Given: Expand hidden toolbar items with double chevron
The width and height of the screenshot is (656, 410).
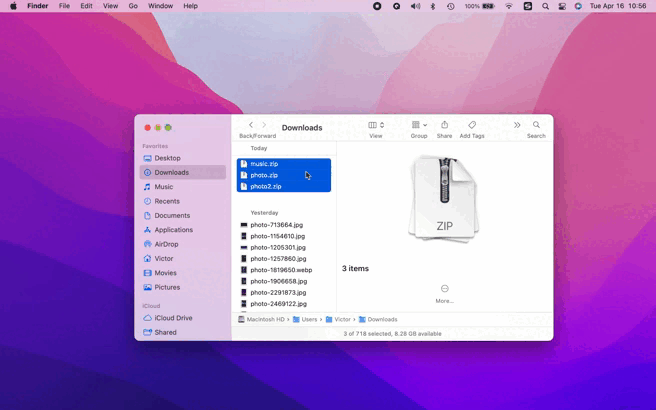Looking at the screenshot, I should tap(517, 125).
